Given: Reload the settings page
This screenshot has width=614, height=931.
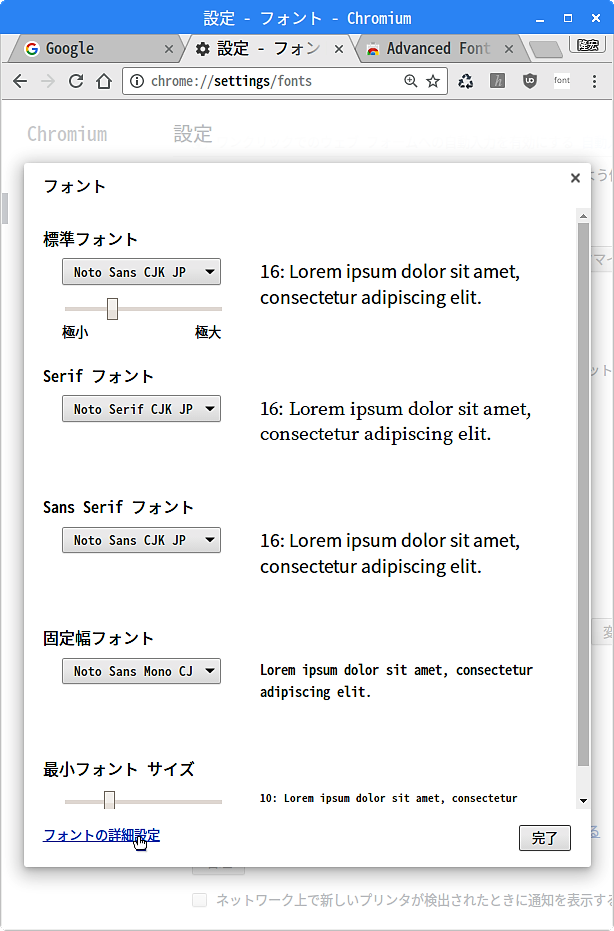Looking at the screenshot, I should 76,81.
